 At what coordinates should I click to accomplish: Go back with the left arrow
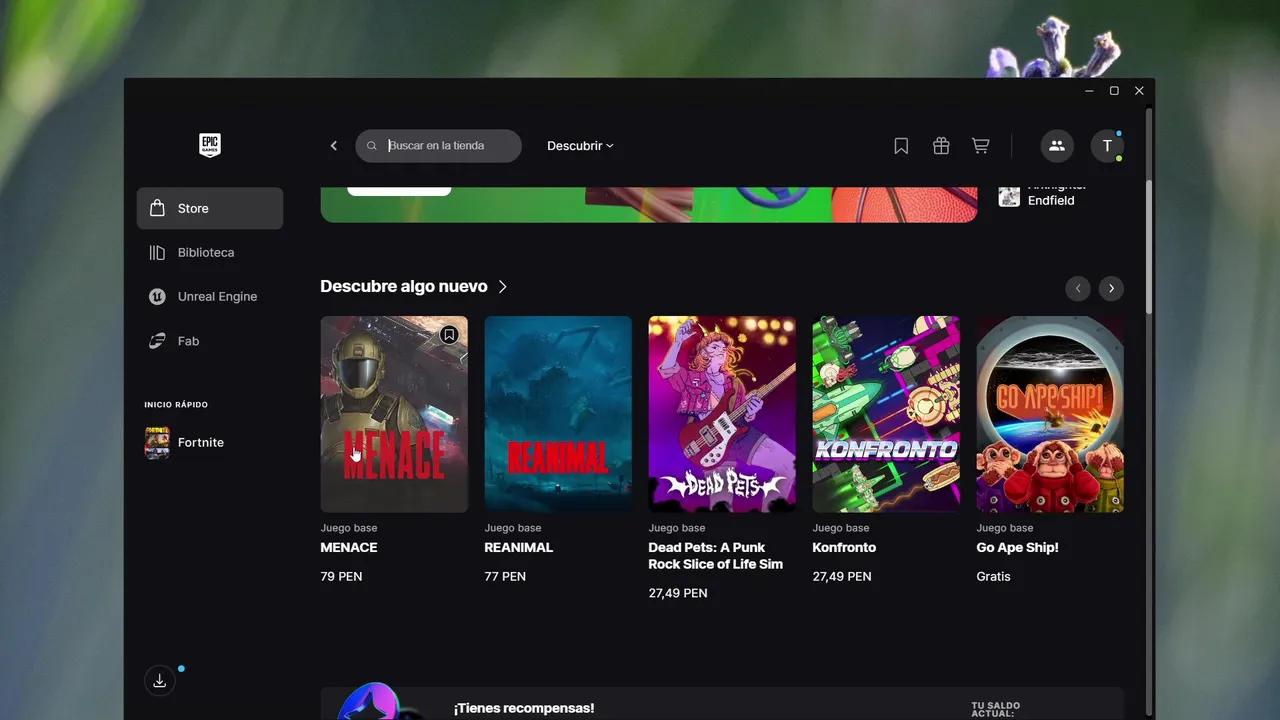[334, 146]
